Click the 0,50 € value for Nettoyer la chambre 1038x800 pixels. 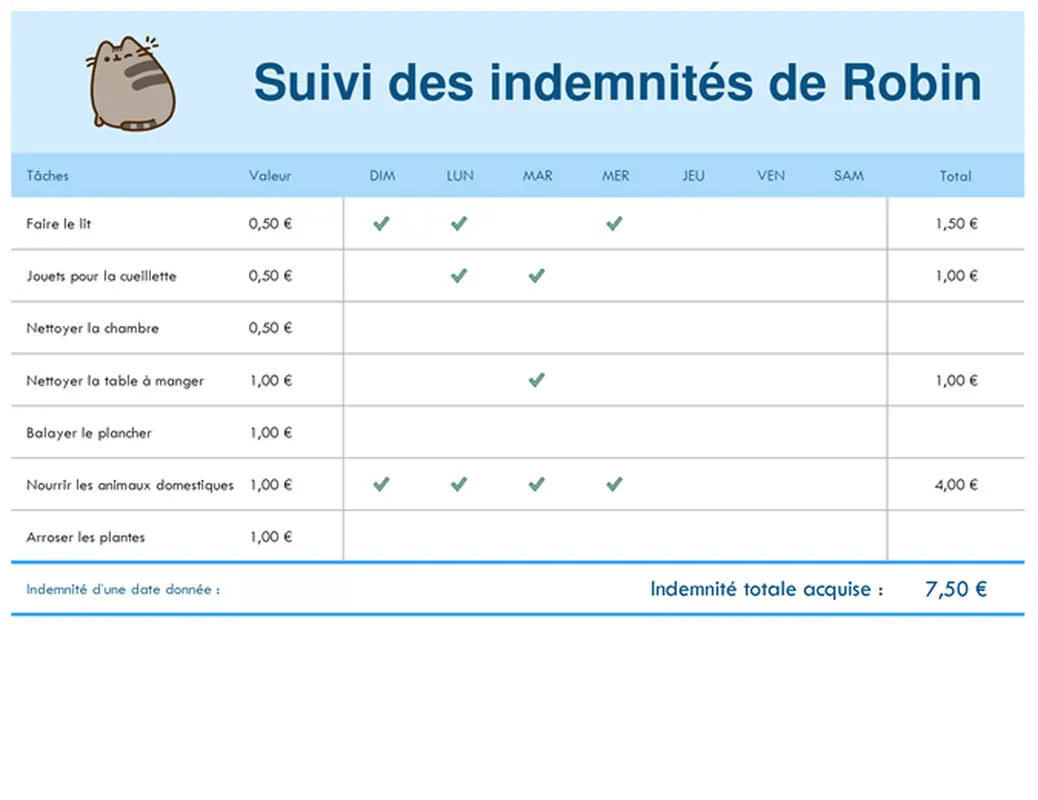pos(269,328)
